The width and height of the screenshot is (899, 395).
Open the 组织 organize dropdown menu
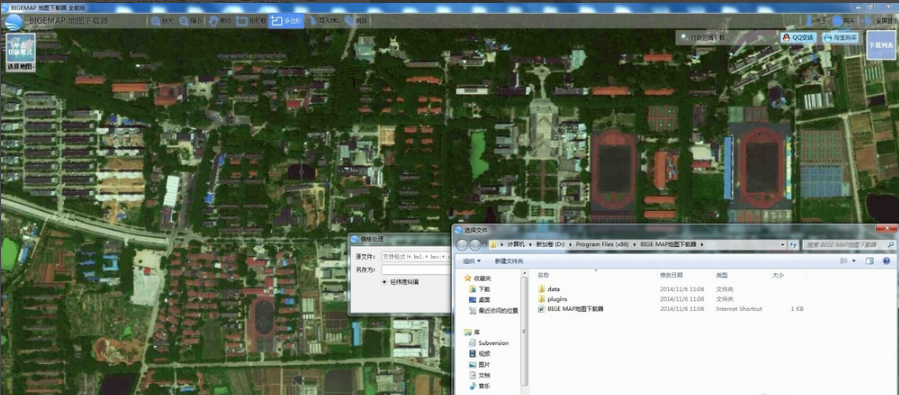[472, 261]
